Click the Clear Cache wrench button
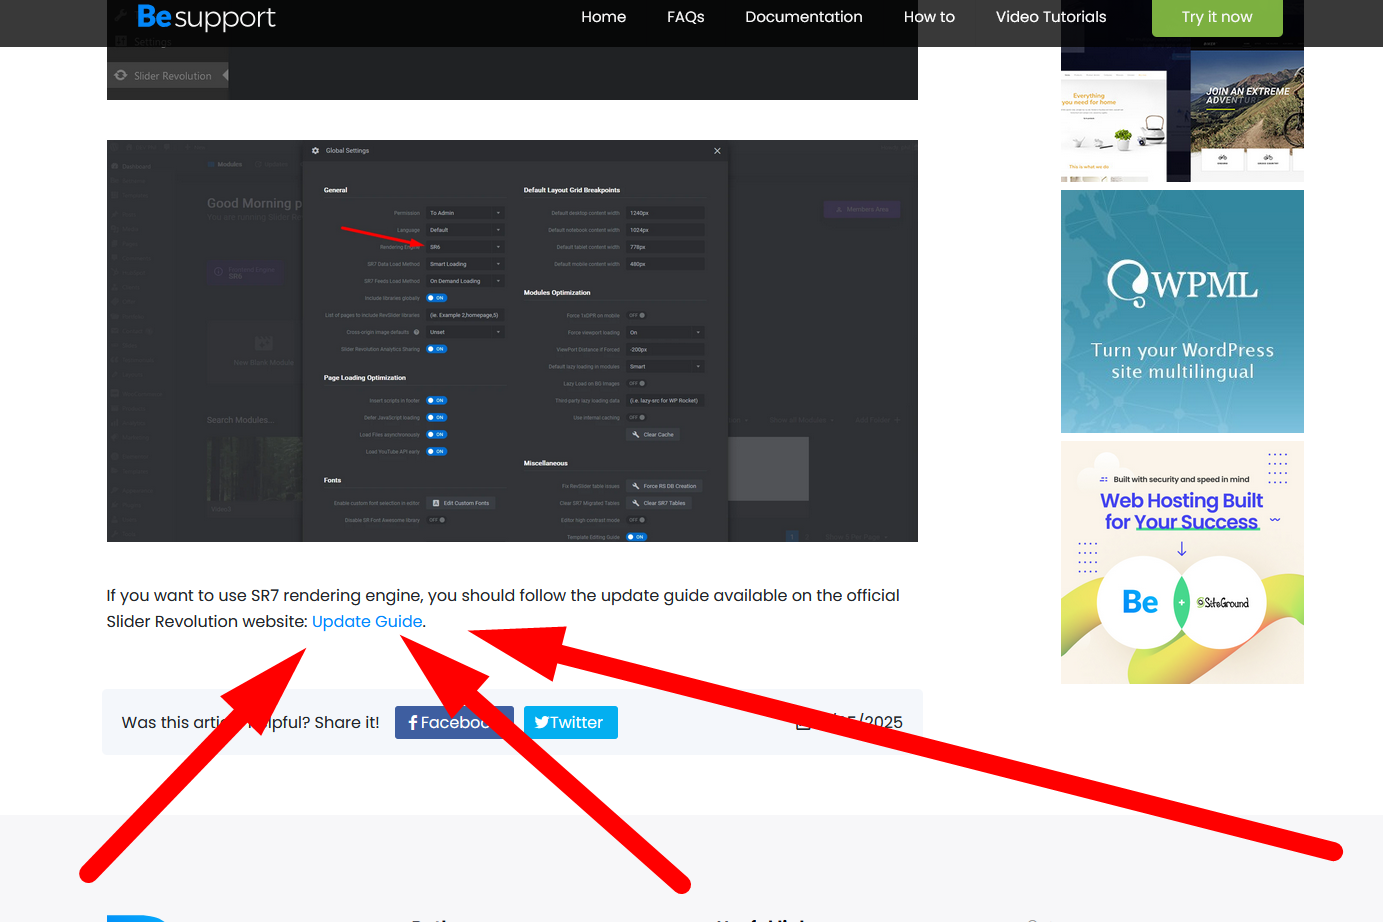The width and height of the screenshot is (1383, 922). click(653, 435)
